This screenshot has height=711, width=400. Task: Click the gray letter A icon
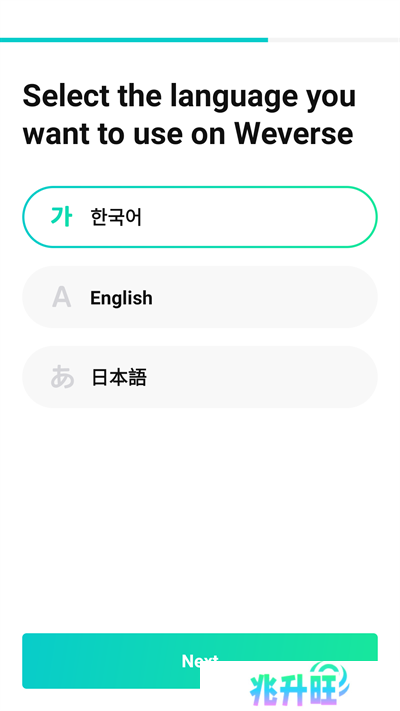61,297
